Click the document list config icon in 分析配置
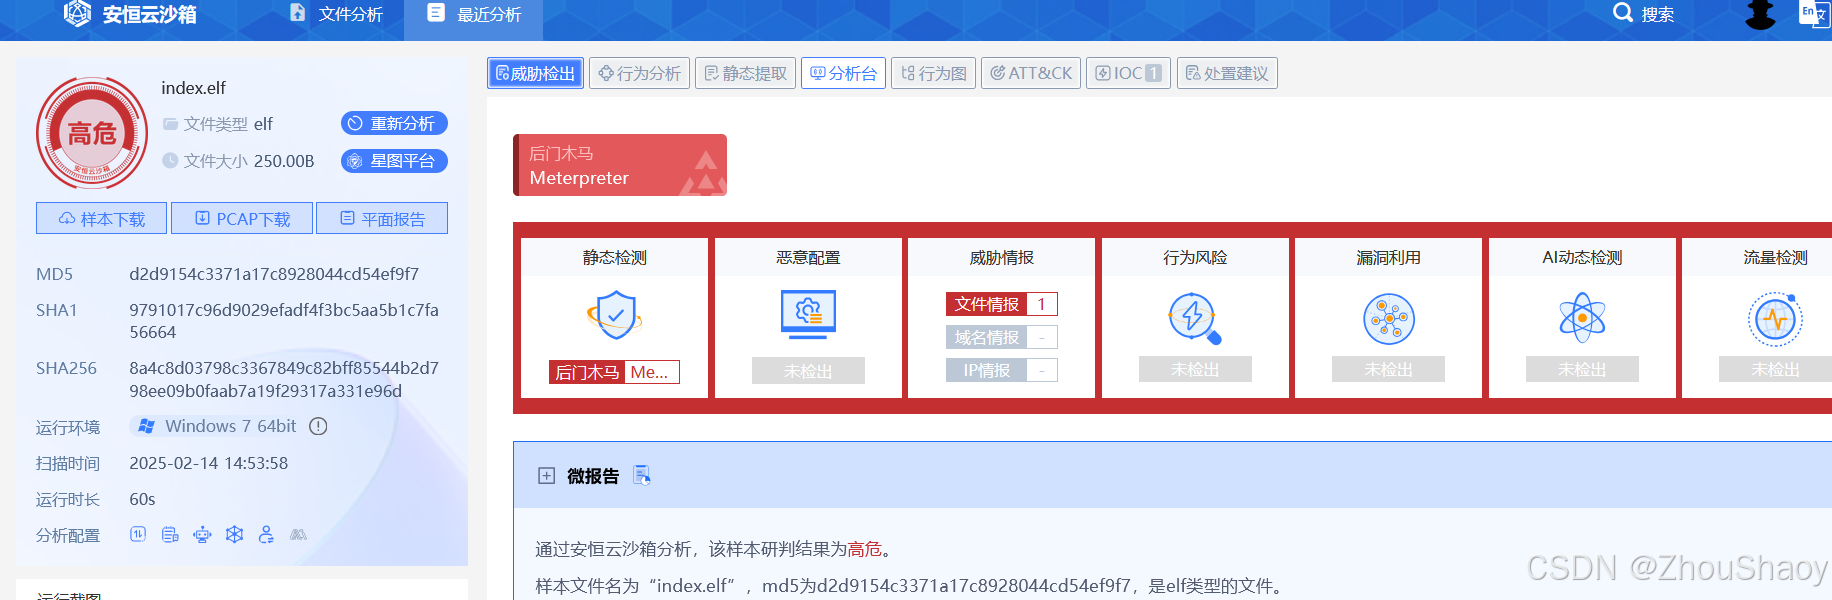Viewport: 1832px width, 600px height. coord(170,535)
